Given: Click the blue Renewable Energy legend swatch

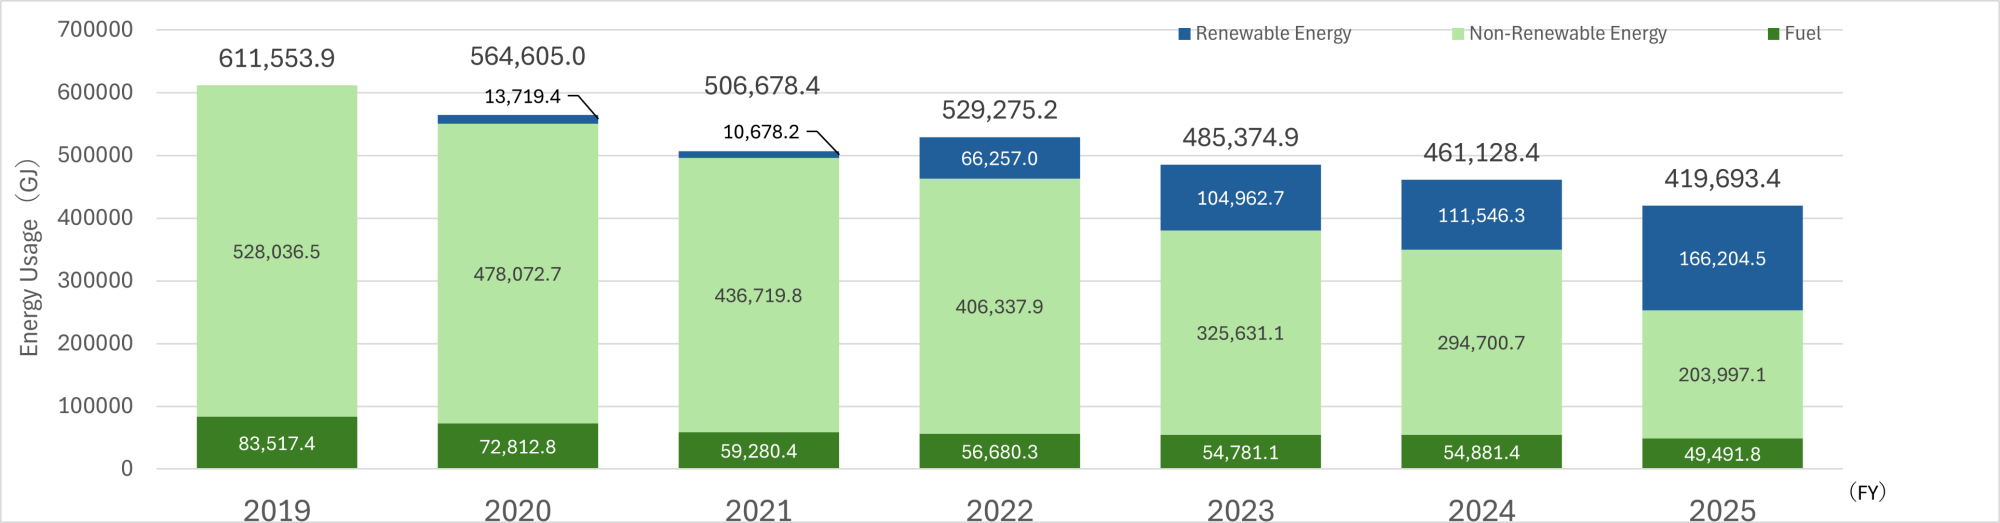Looking at the screenshot, I should tap(1185, 34).
